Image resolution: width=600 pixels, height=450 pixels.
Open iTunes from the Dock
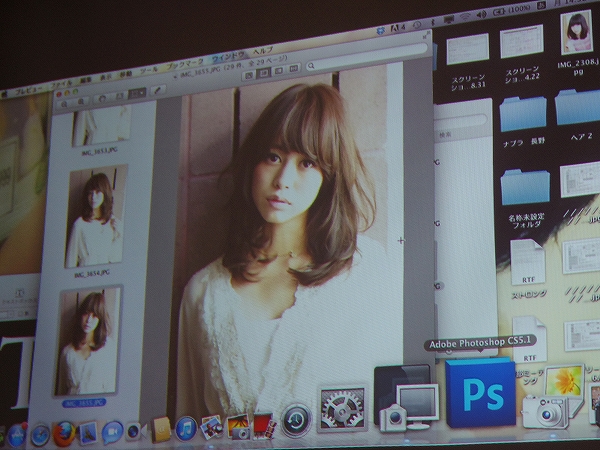click(x=186, y=429)
